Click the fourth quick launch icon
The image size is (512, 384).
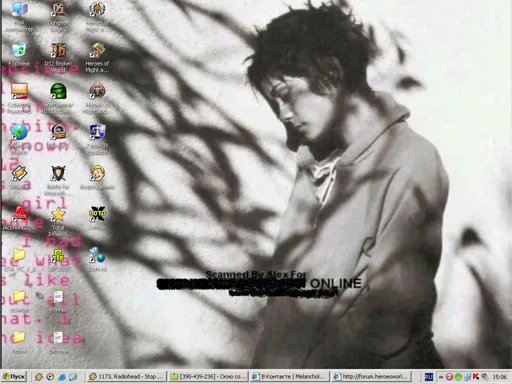pyautogui.click(x=73, y=377)
